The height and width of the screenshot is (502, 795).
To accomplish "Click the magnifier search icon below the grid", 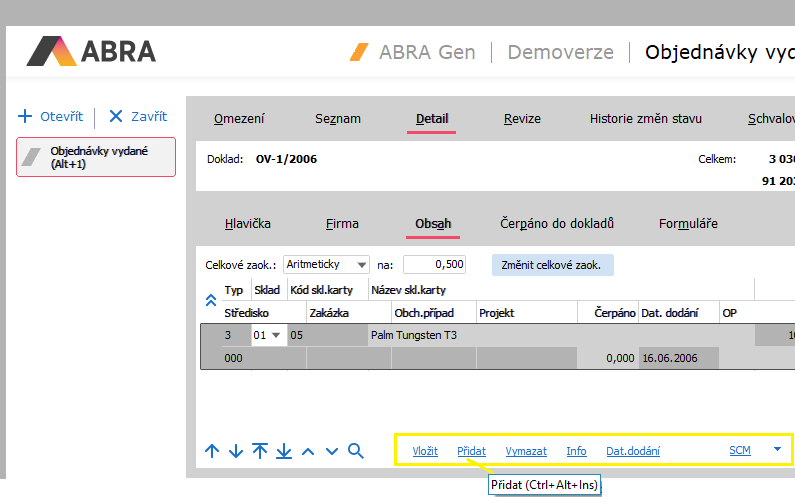I will [356, 451].
